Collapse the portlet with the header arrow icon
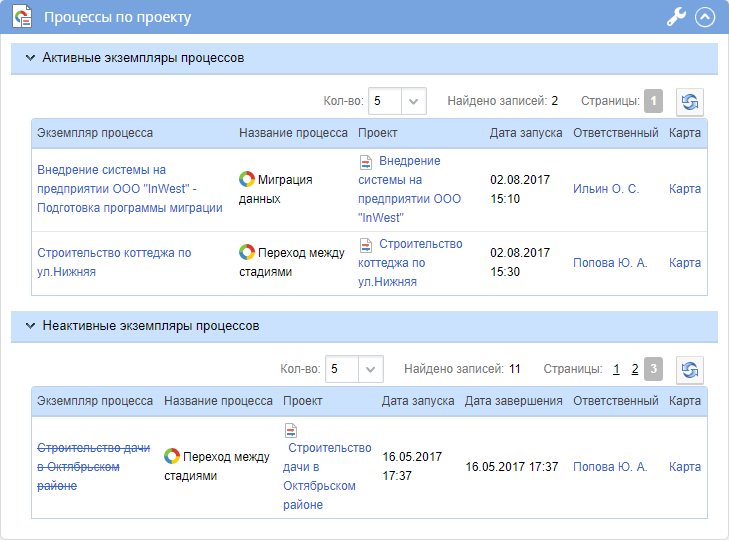The image size is (729, 540). pyautogui.click(x=705, y=17)
